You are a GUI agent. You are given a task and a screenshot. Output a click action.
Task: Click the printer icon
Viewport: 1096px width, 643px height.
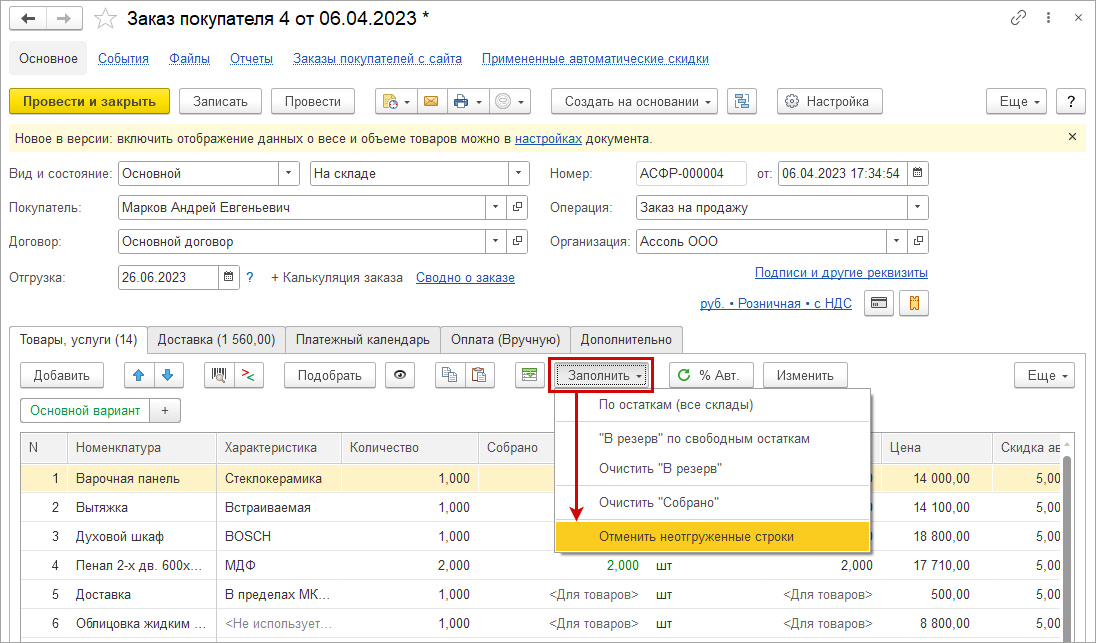click(x=461, y=101)
